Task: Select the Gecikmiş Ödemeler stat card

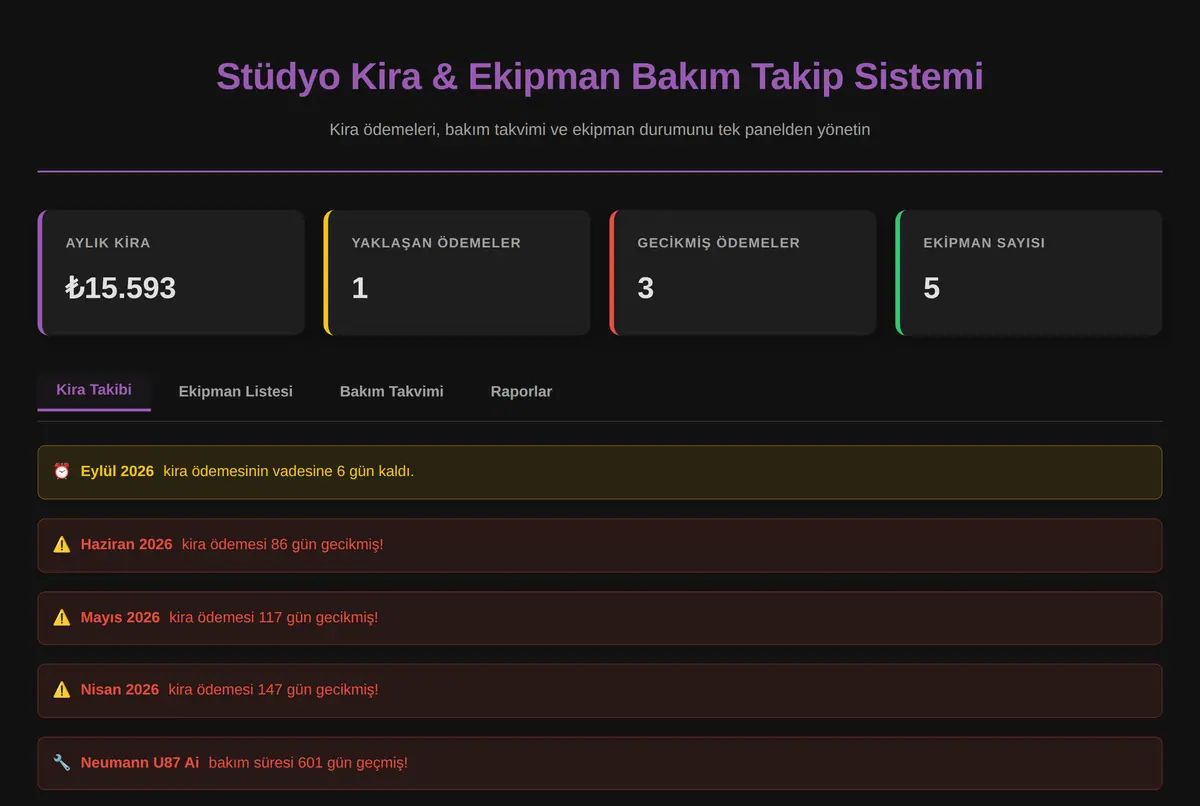Action: pos(743,272)
